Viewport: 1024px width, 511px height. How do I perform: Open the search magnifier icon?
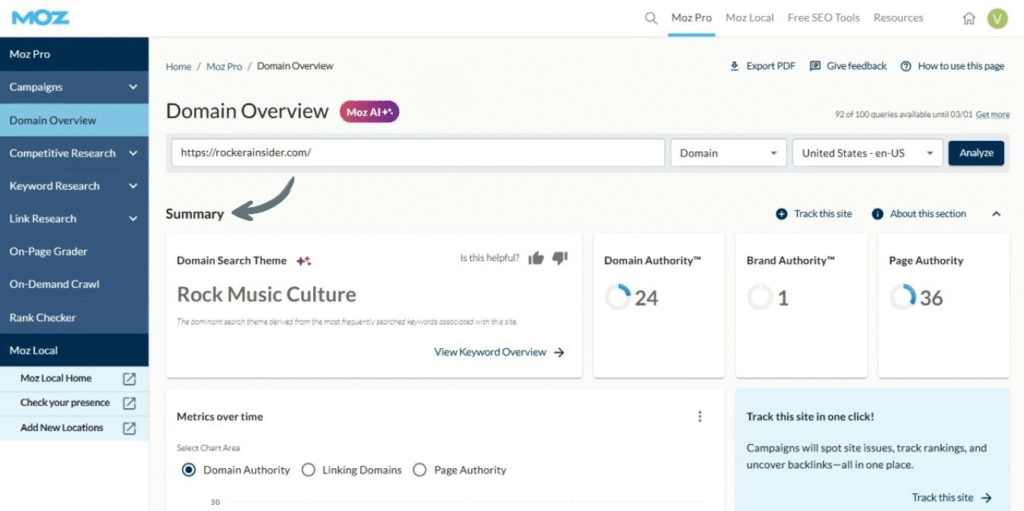[650, 18]
